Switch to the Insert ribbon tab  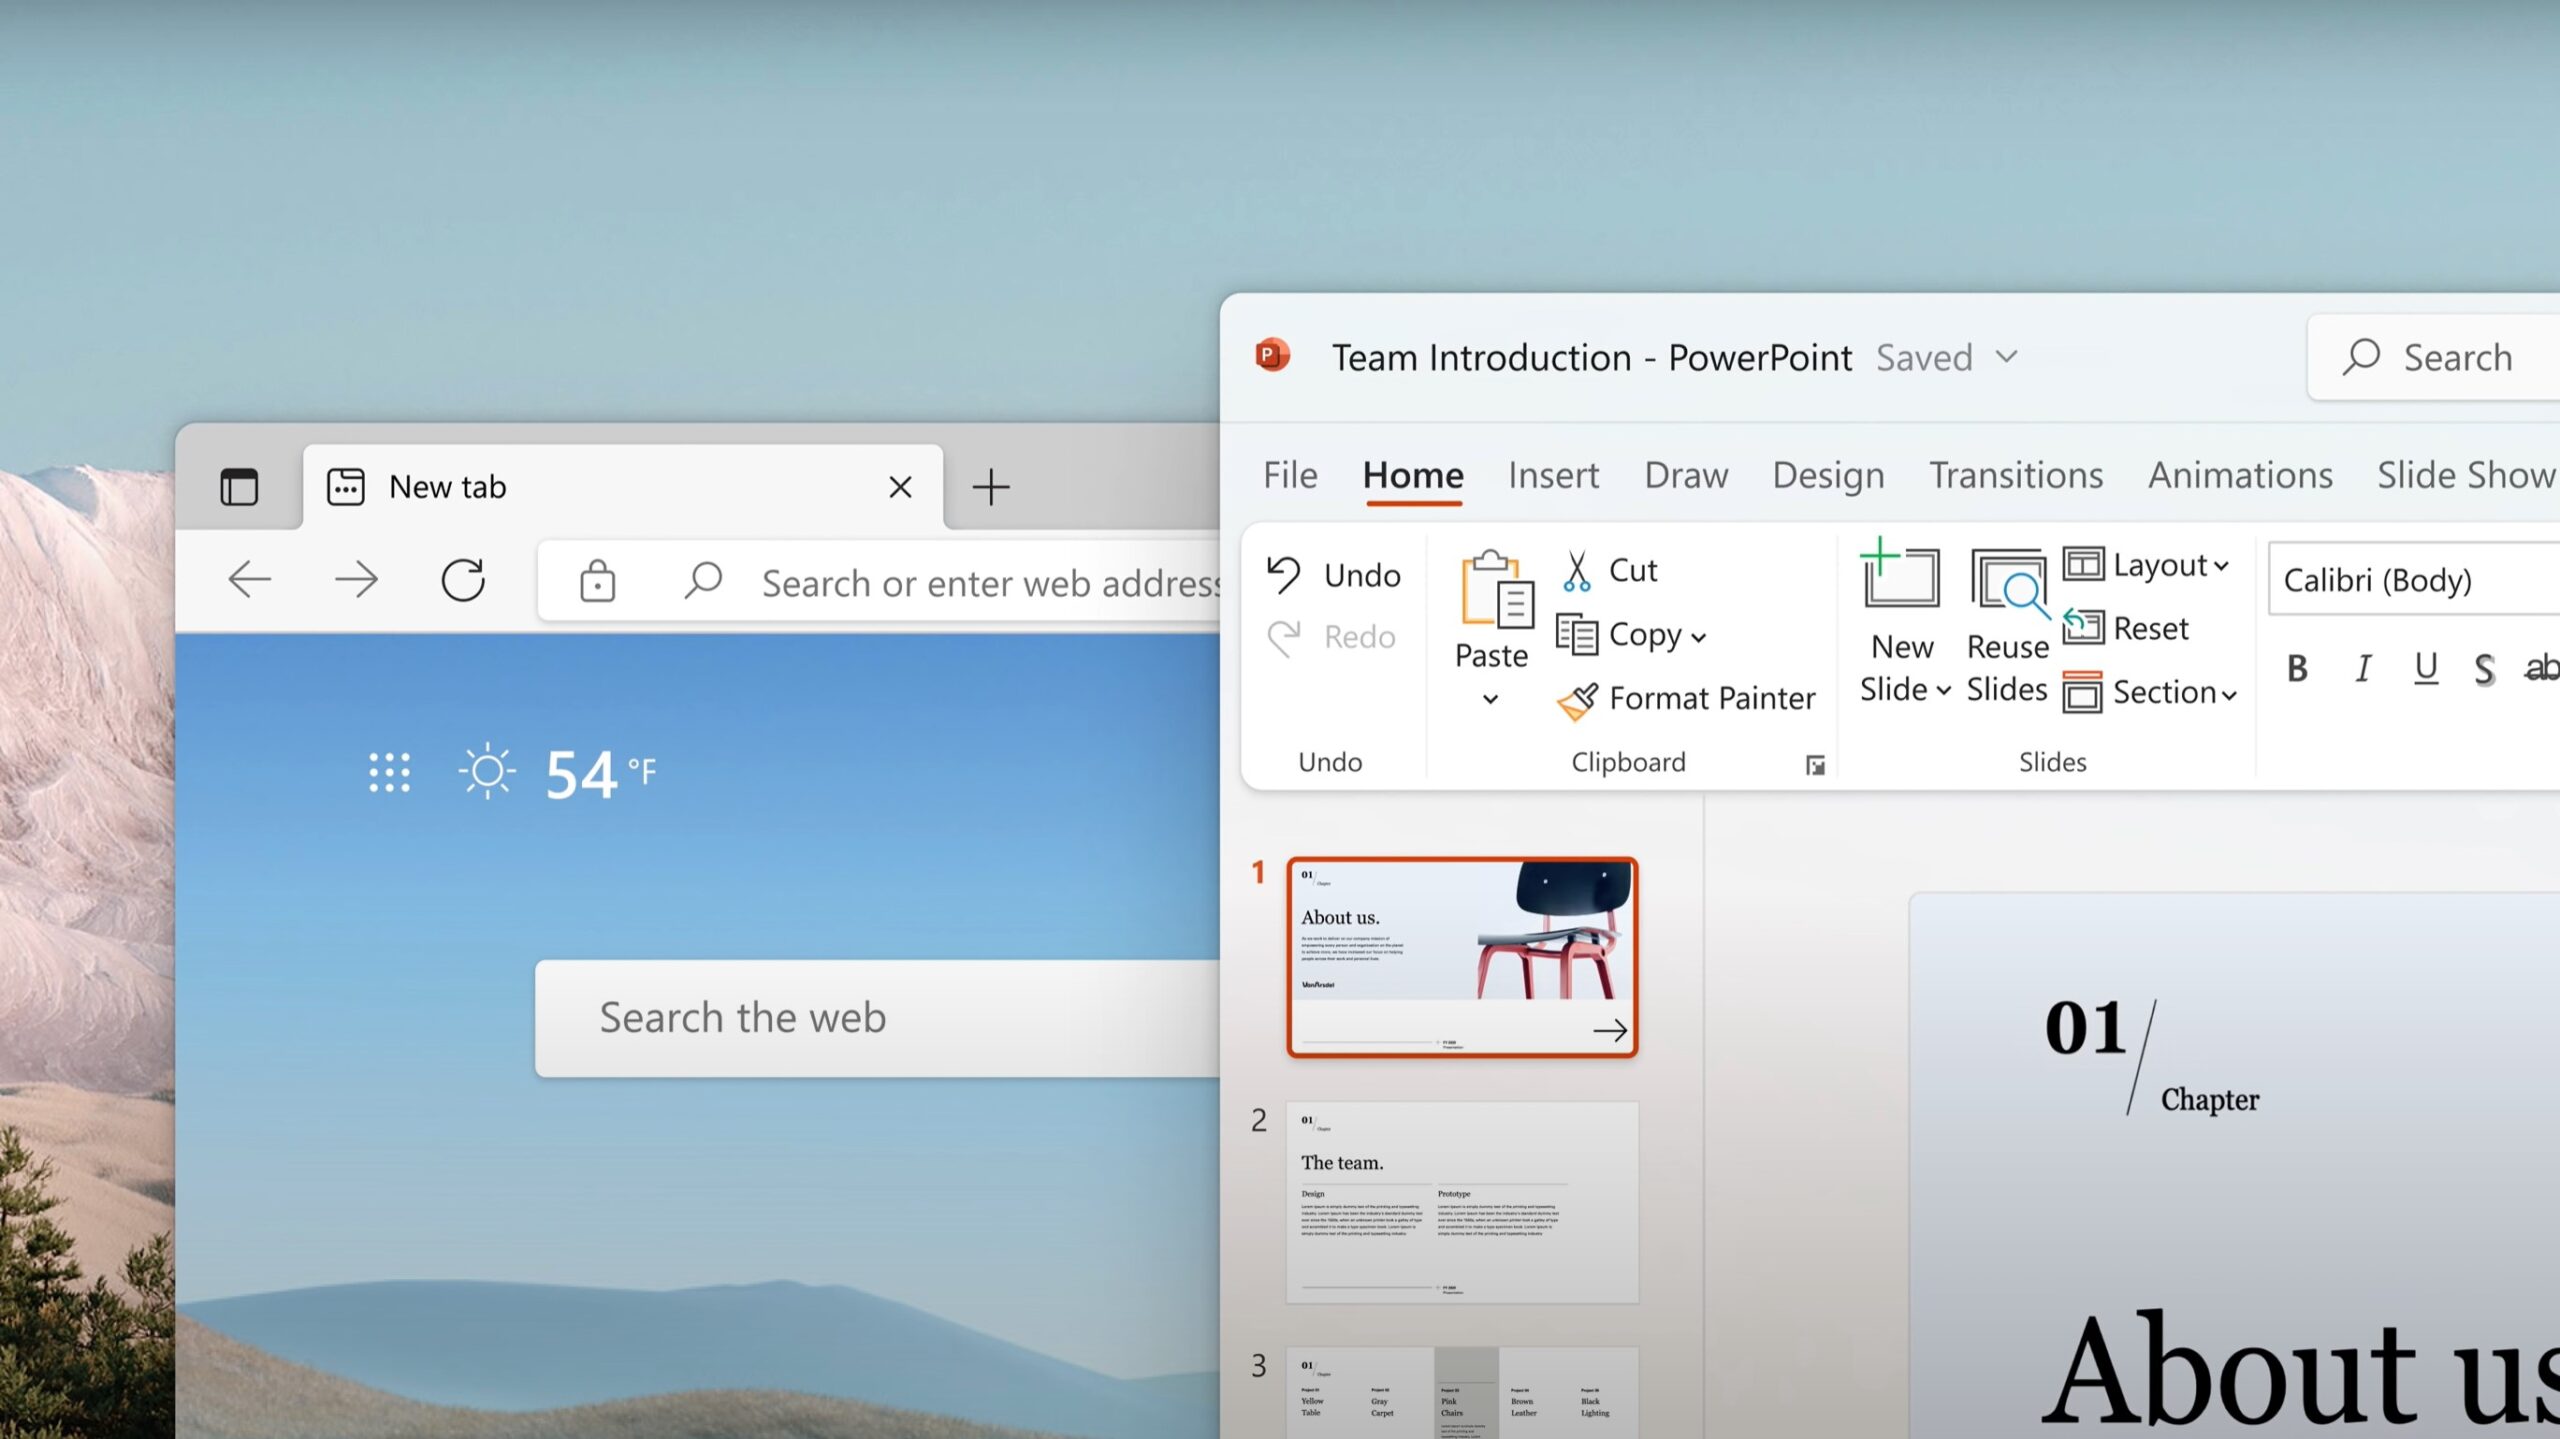pos(1553,475)
